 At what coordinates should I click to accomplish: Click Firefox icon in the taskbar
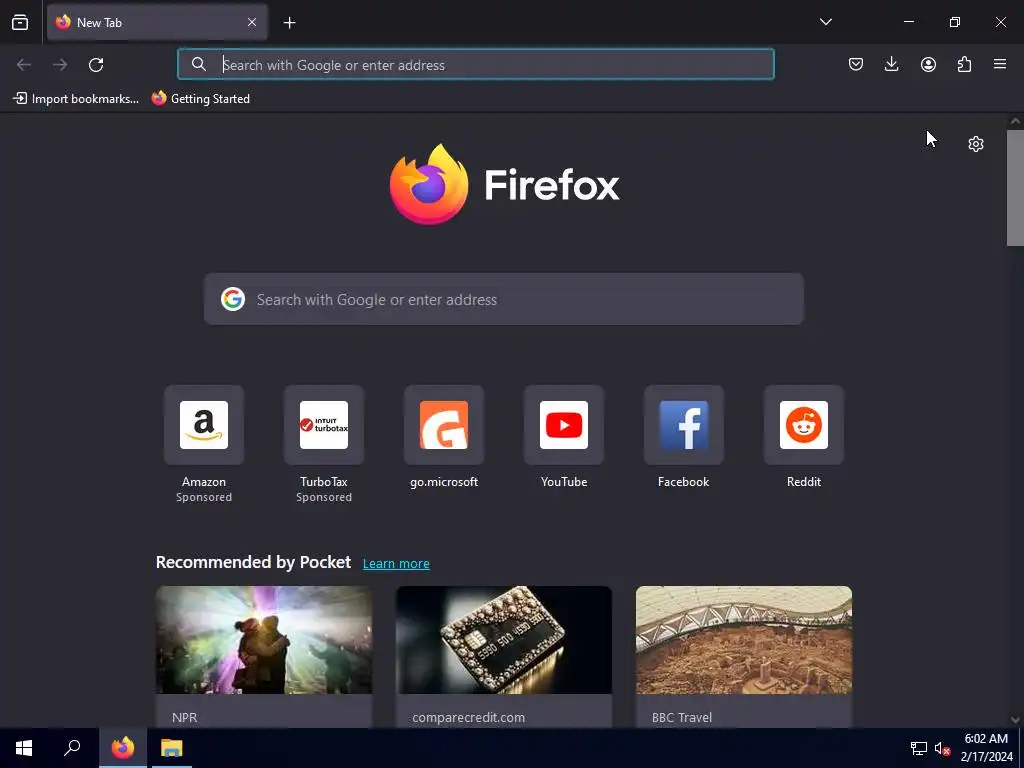123,748
